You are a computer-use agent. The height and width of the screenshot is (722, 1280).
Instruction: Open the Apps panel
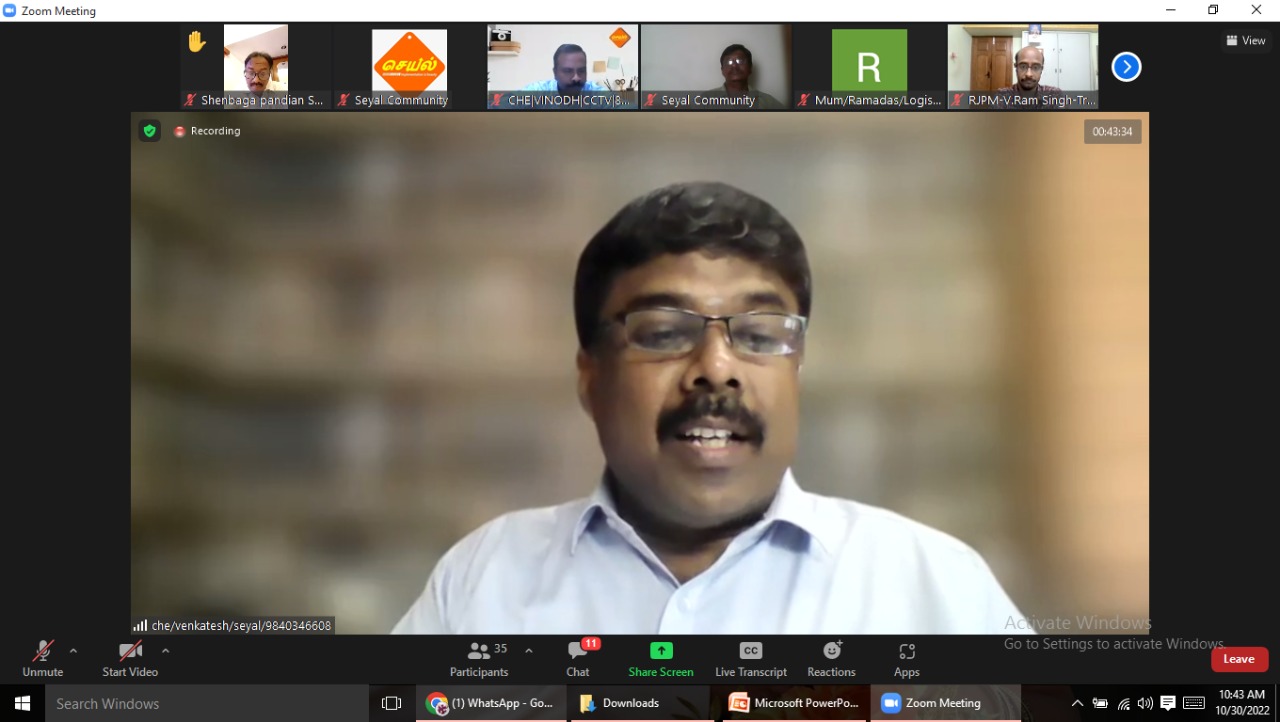906,660
